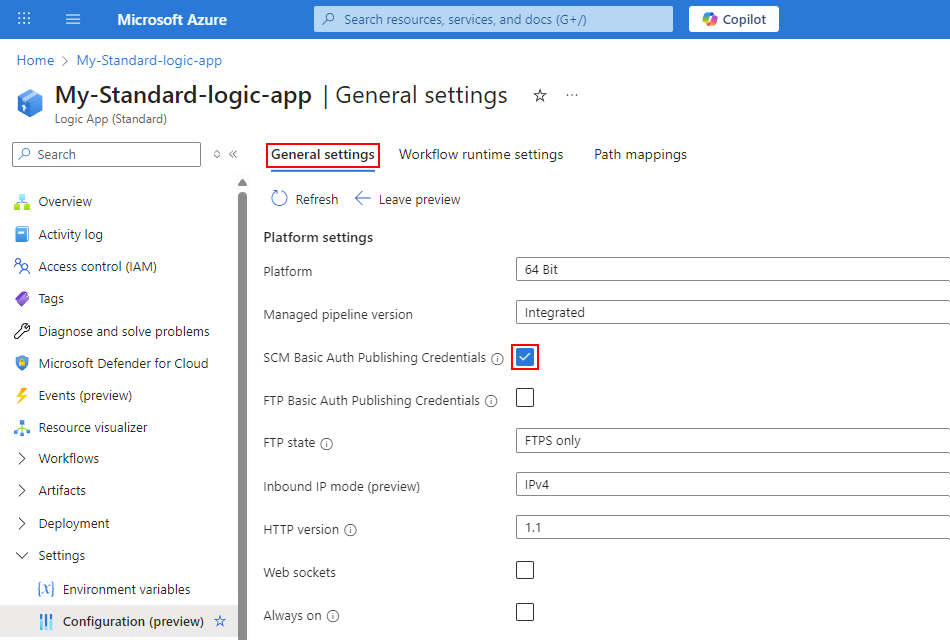Click the Refresh icon in toolbar
The height and width of the screenshot is (640, 950).
click(280, 199)
